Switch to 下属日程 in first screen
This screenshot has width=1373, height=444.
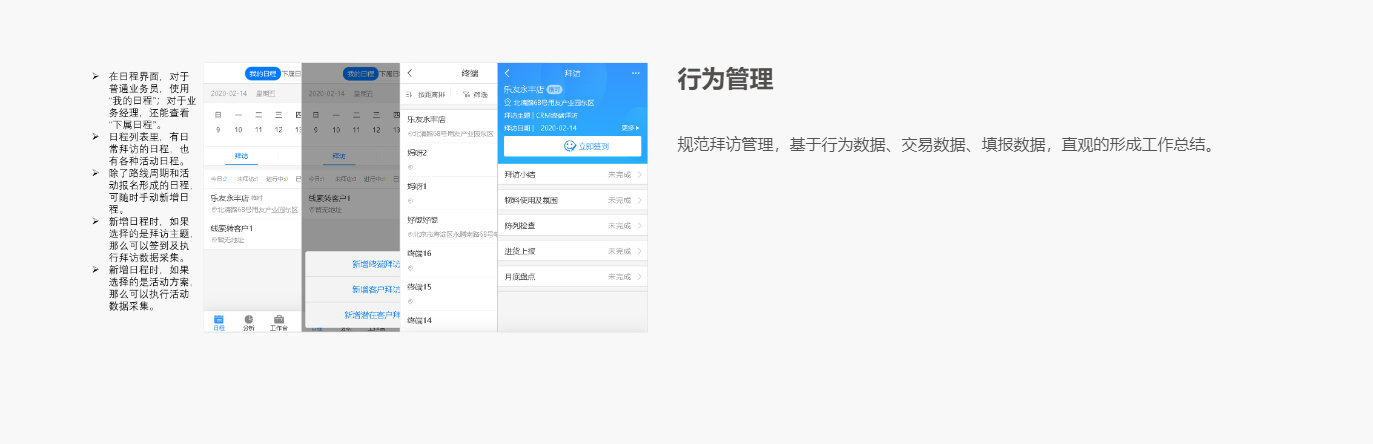click(x=291, y=73)
